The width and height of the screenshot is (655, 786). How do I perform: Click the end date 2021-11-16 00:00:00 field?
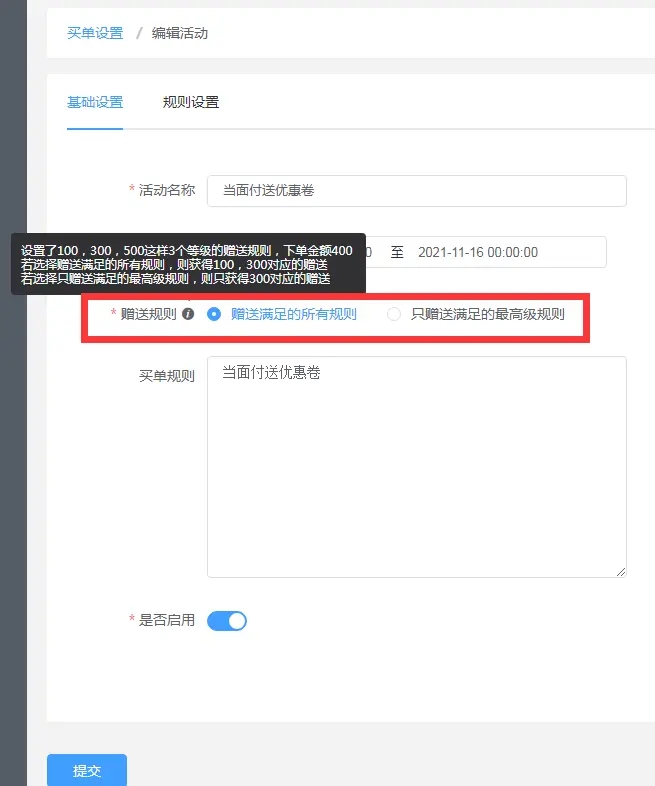click(x=478, y=252)
